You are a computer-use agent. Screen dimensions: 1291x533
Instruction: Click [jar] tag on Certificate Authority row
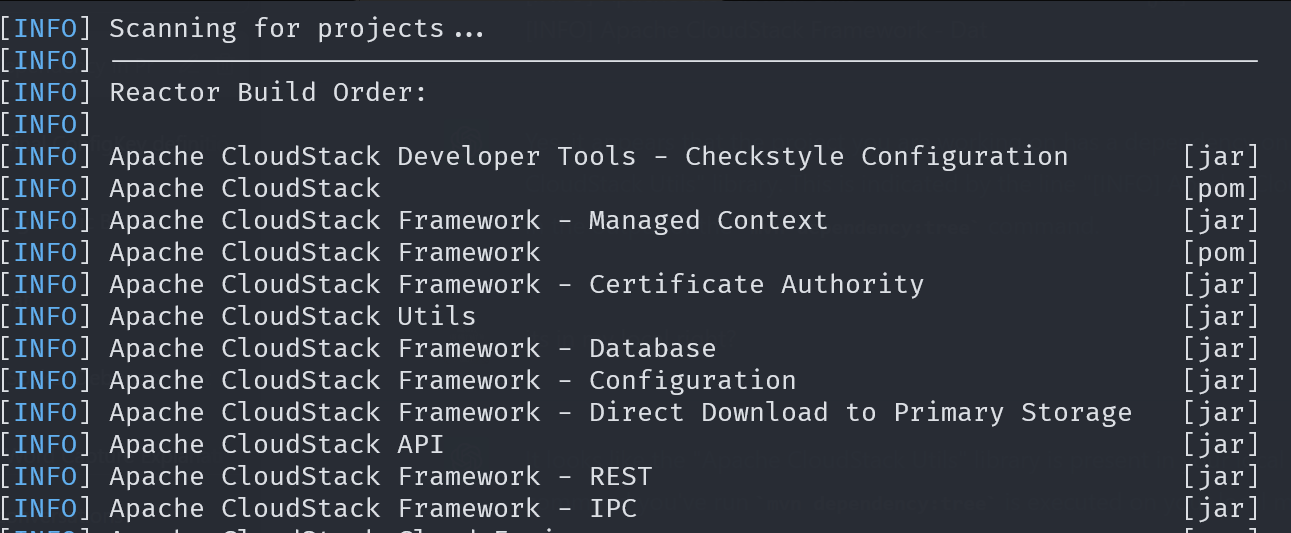click(1220, 284)
